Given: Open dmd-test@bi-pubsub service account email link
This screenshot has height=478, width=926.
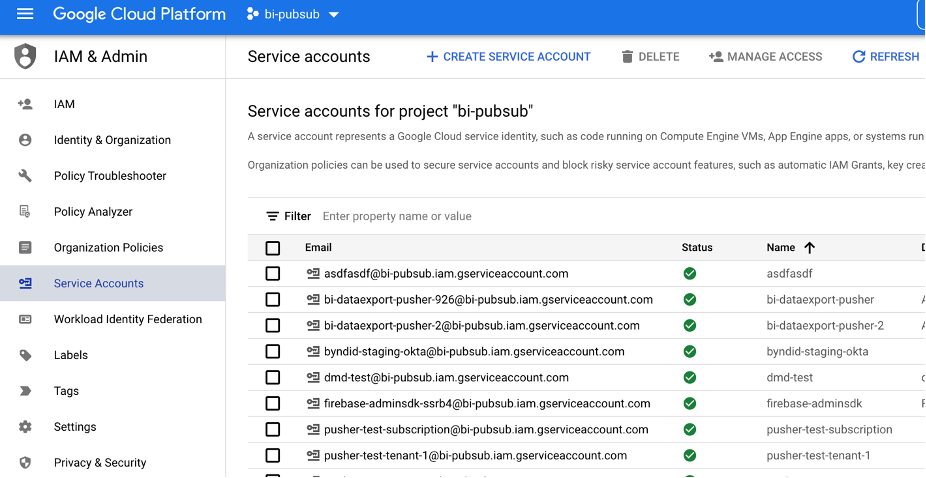Looking at the screenshot, I should [446, 378].
